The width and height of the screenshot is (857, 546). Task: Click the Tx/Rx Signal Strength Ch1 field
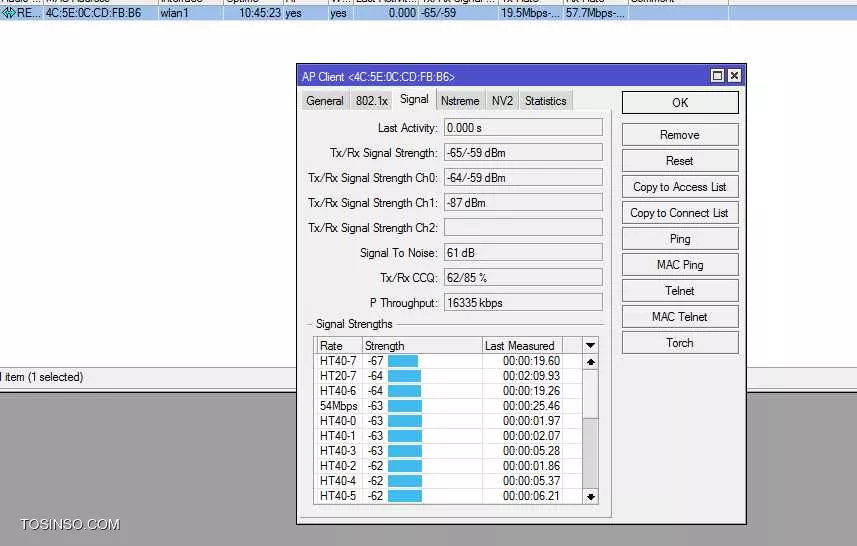click(x=523, y=202)
